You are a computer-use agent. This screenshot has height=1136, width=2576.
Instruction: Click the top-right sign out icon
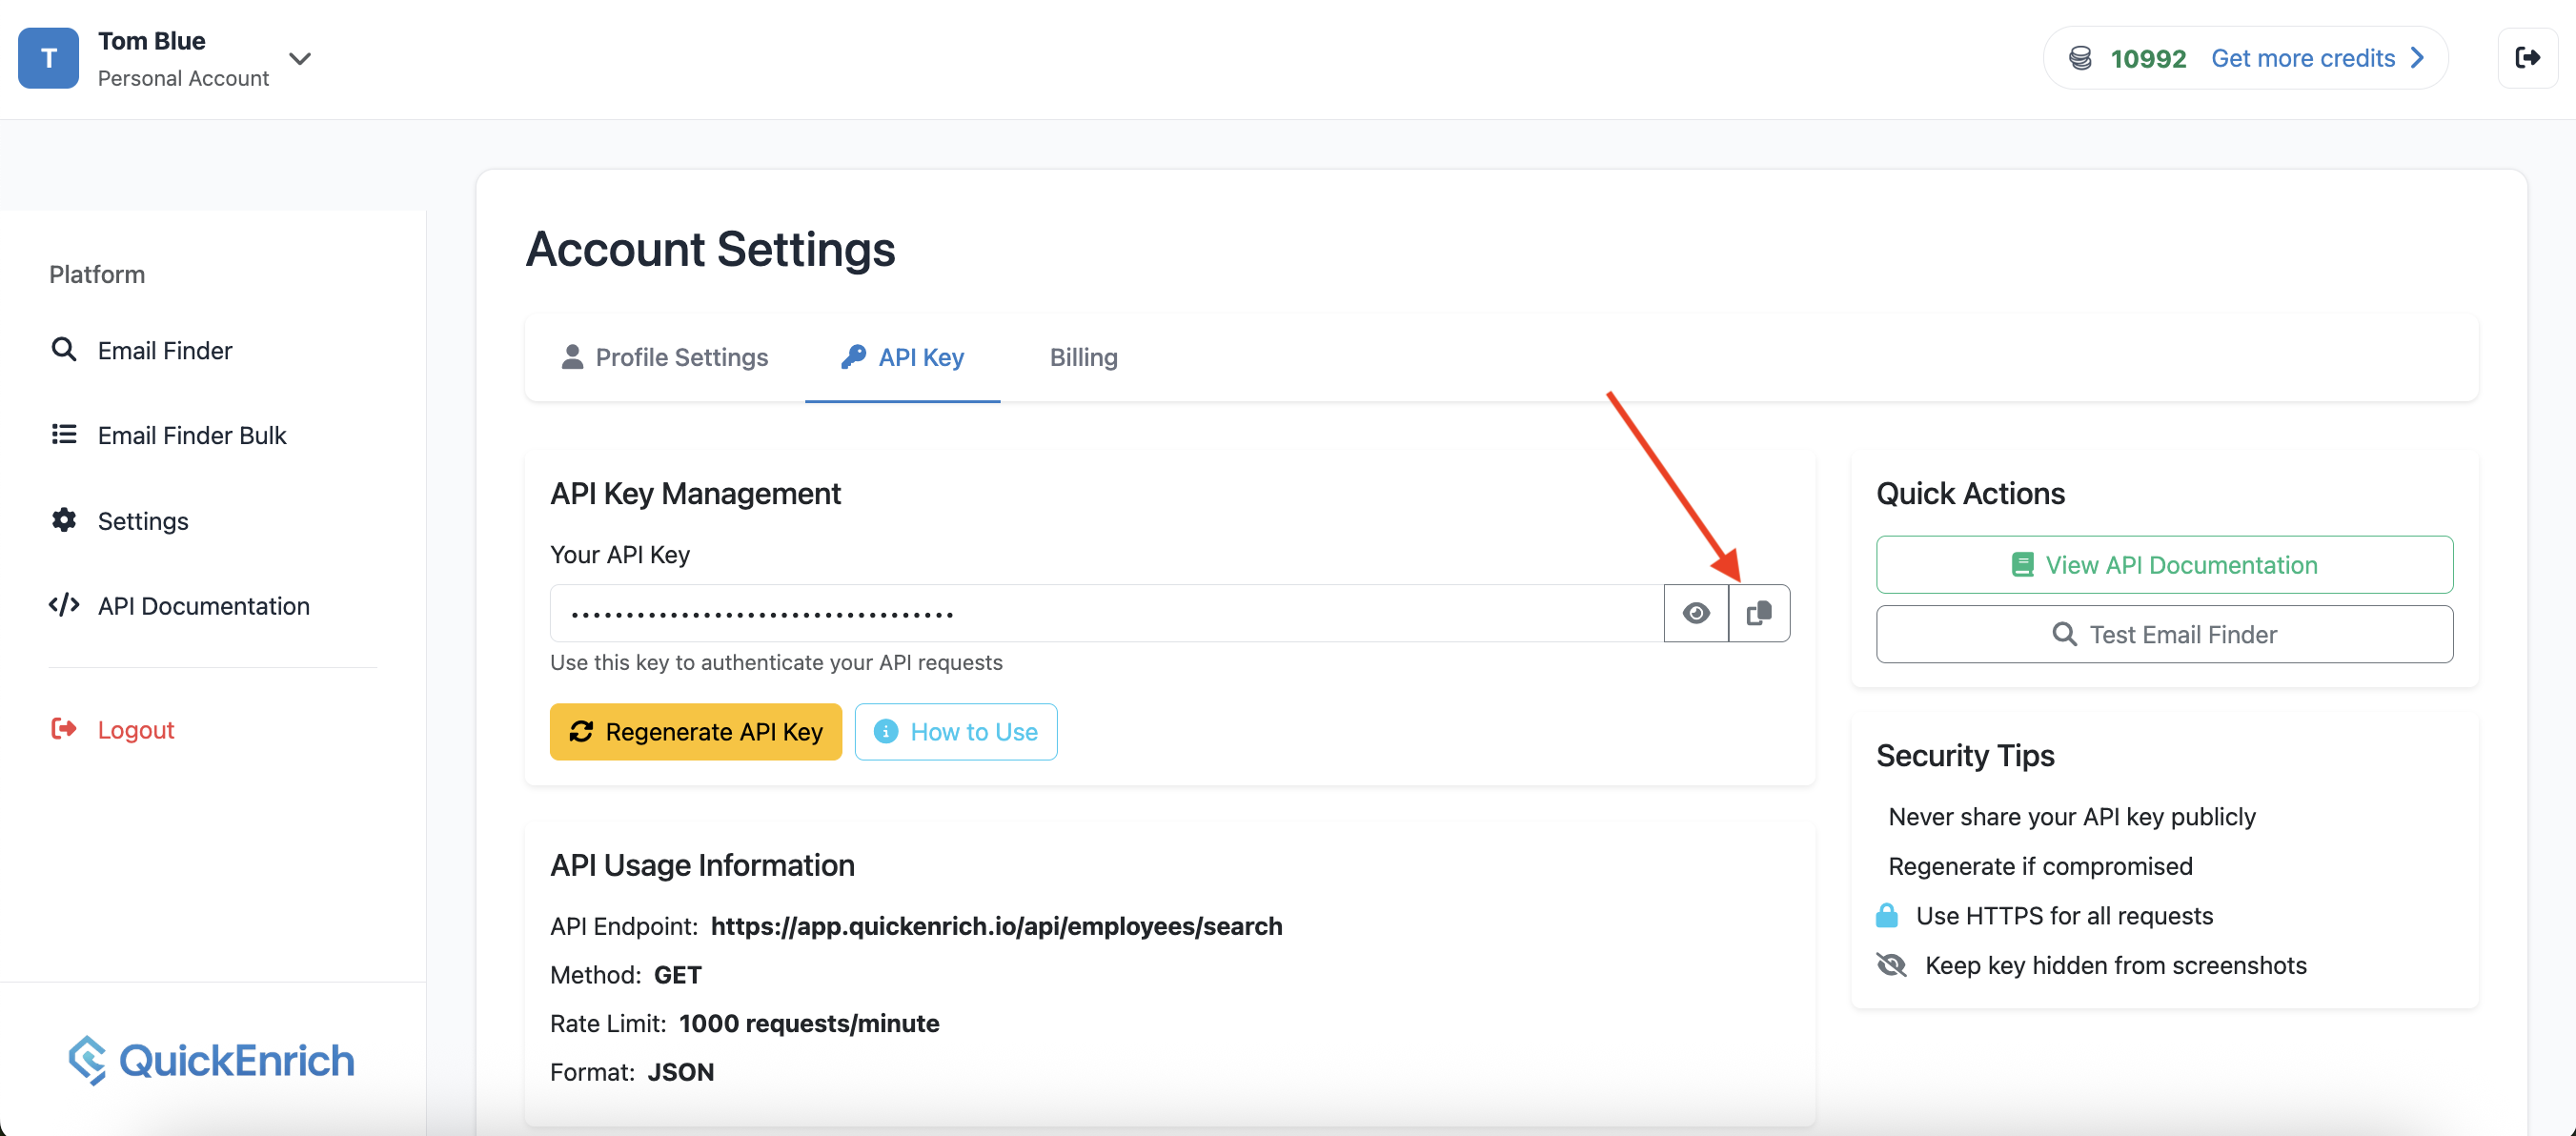click(2526, 58)
